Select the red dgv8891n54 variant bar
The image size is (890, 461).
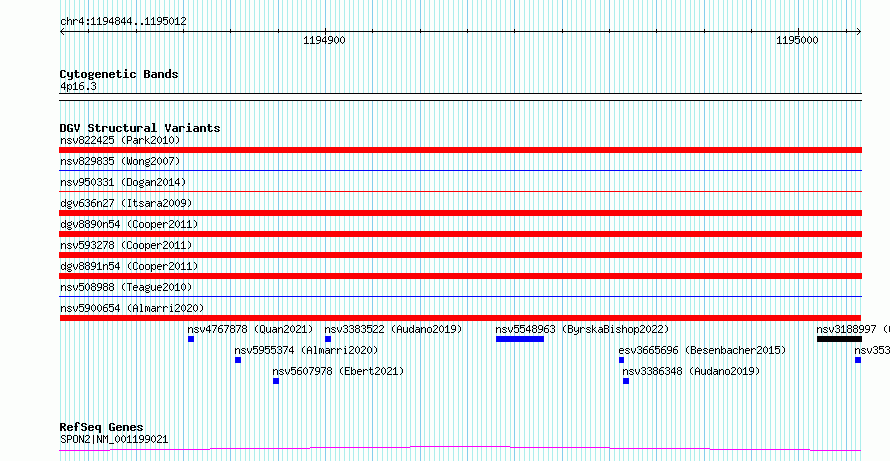[460, 276]
